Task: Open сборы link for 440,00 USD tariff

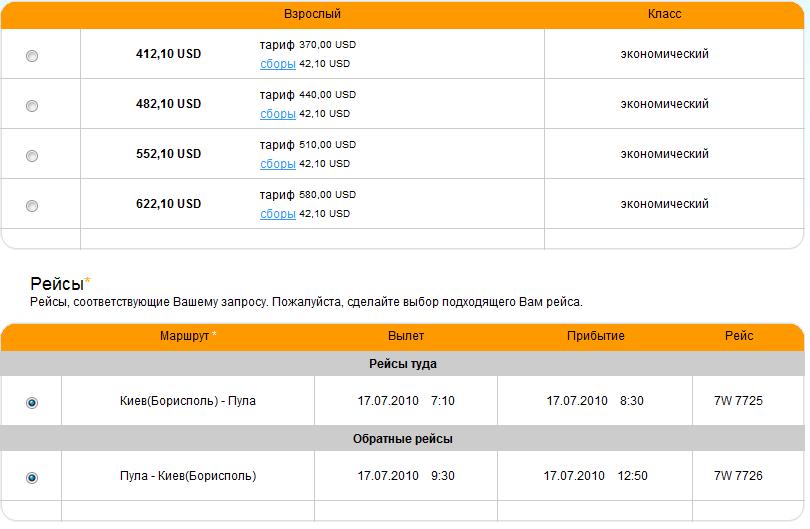Action: [x=277, y=114]
